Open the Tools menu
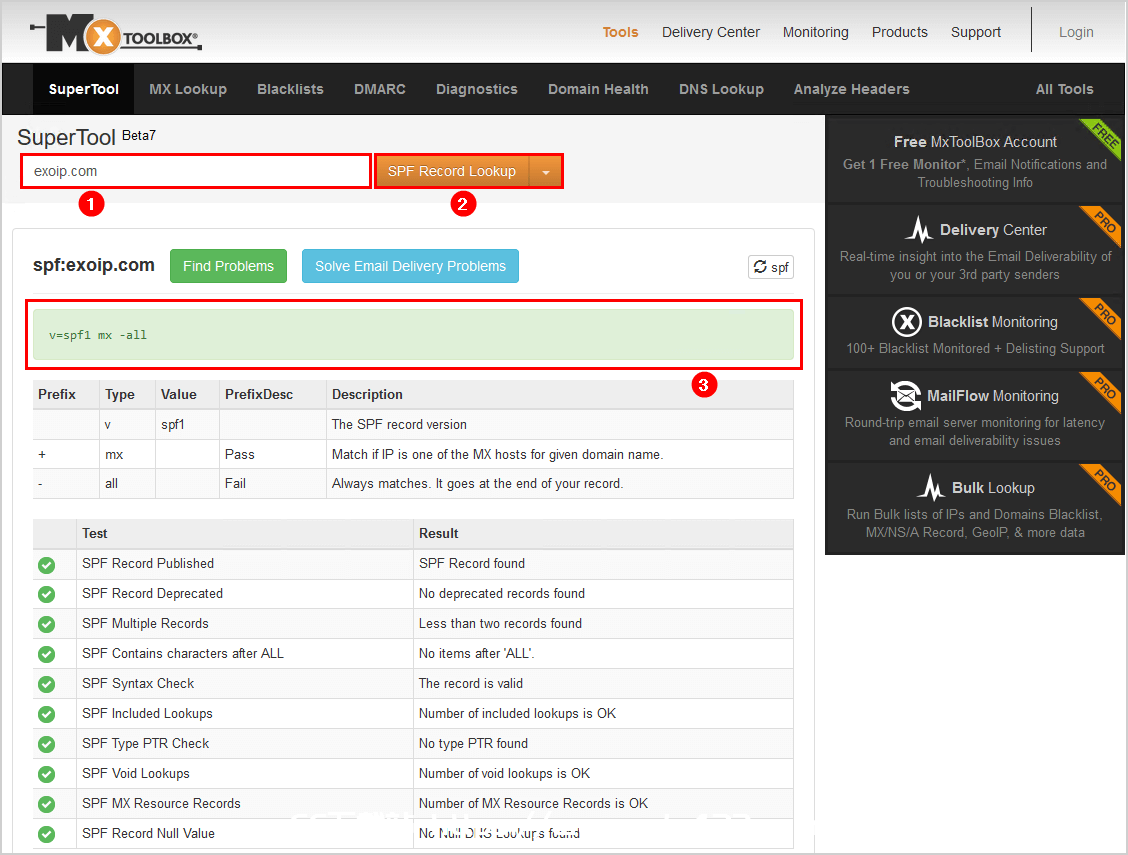 click(620, 32)
